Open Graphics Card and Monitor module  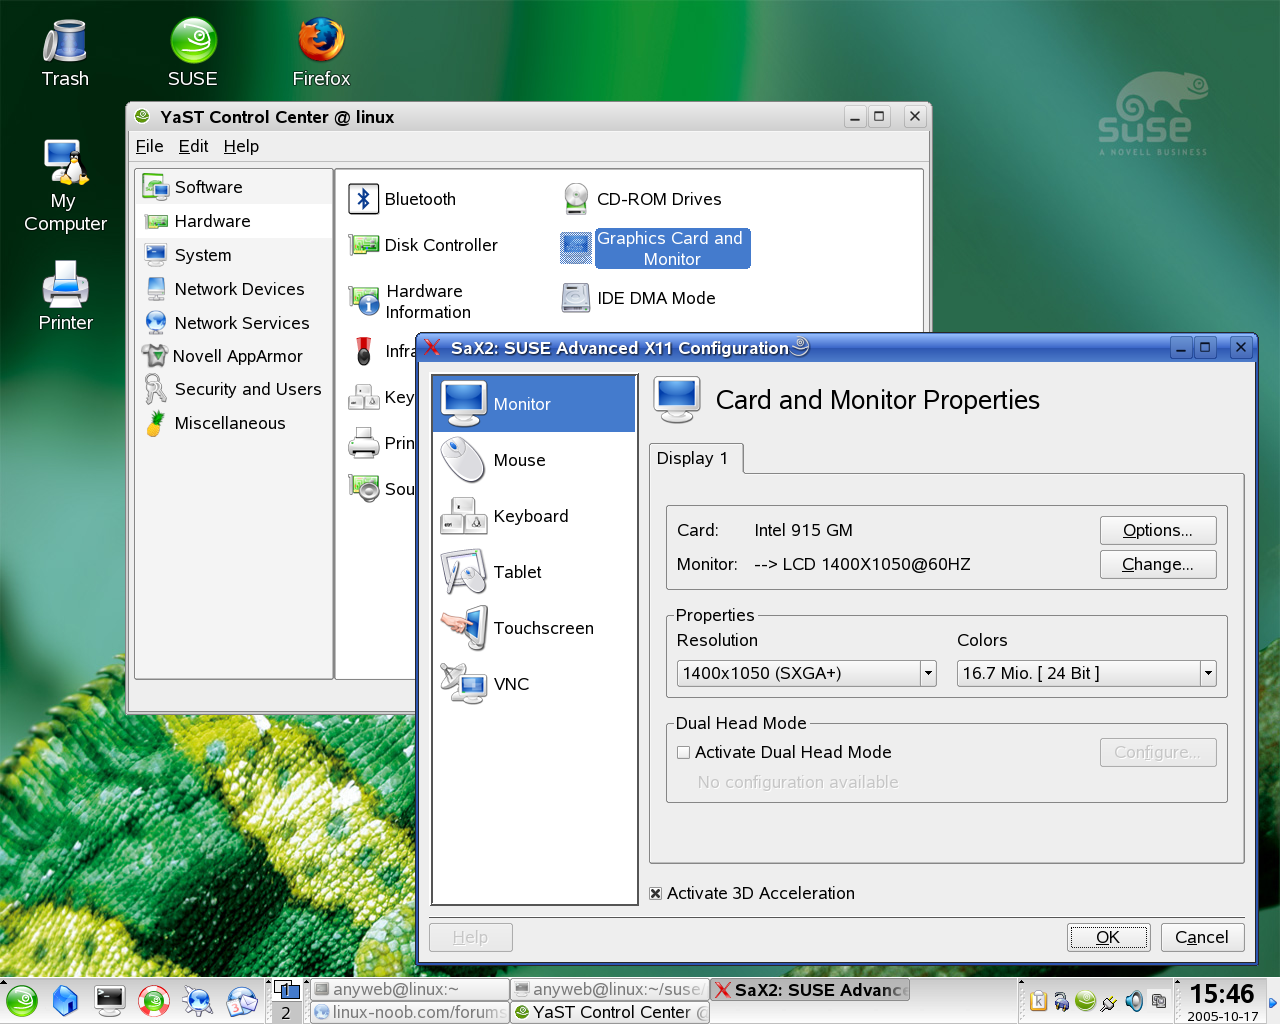click(x=655, y=248)
